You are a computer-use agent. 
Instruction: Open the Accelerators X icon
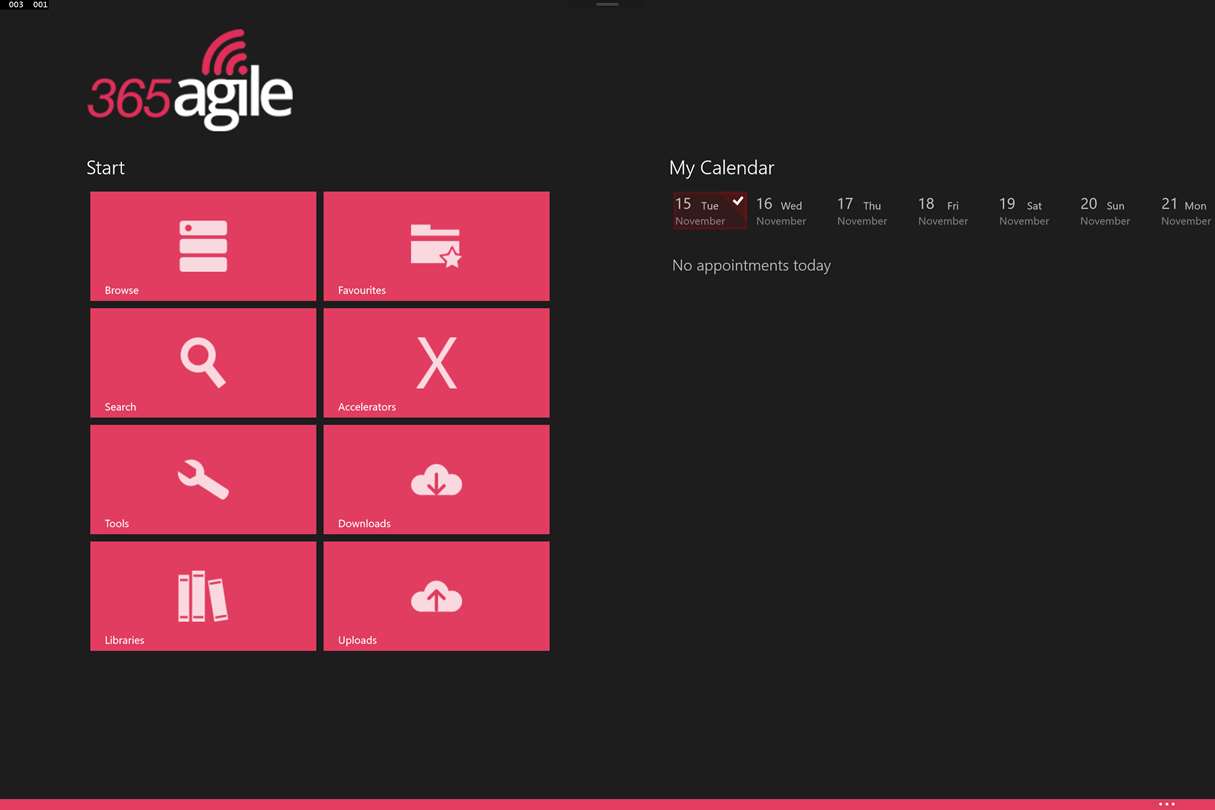[x=436, y=362]
